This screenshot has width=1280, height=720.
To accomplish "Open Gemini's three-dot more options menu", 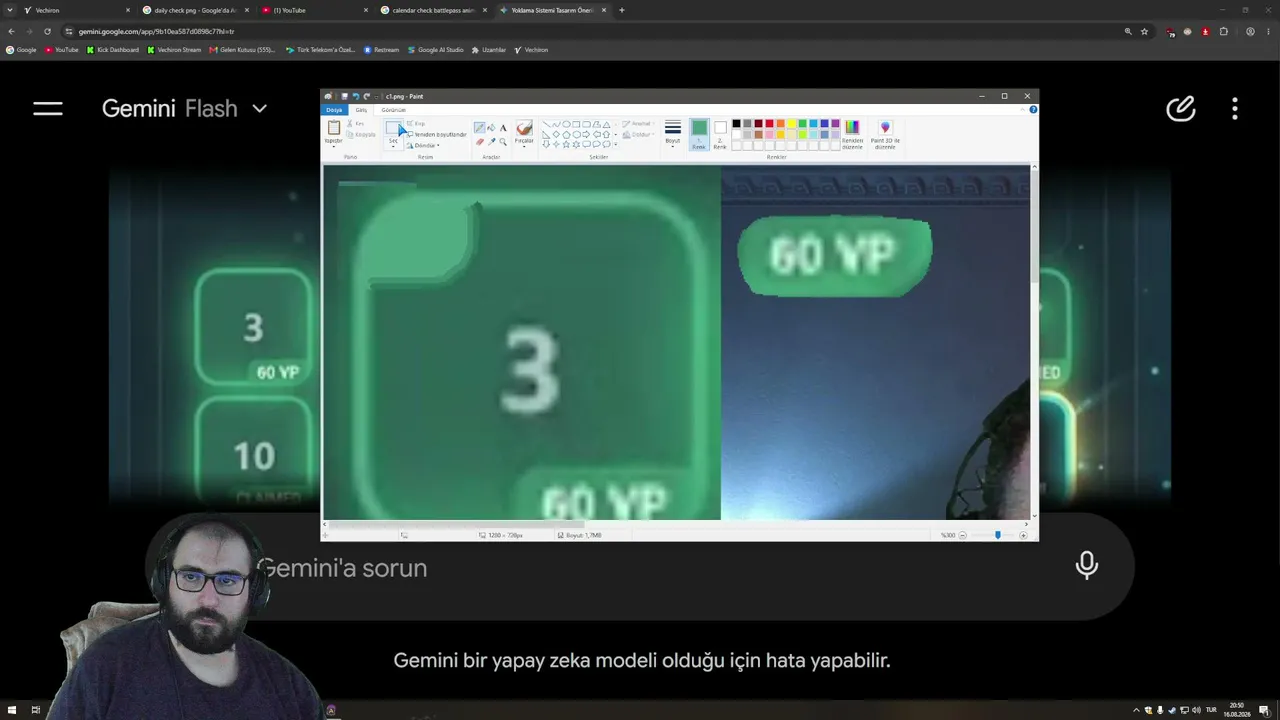I will point(1235,108).
